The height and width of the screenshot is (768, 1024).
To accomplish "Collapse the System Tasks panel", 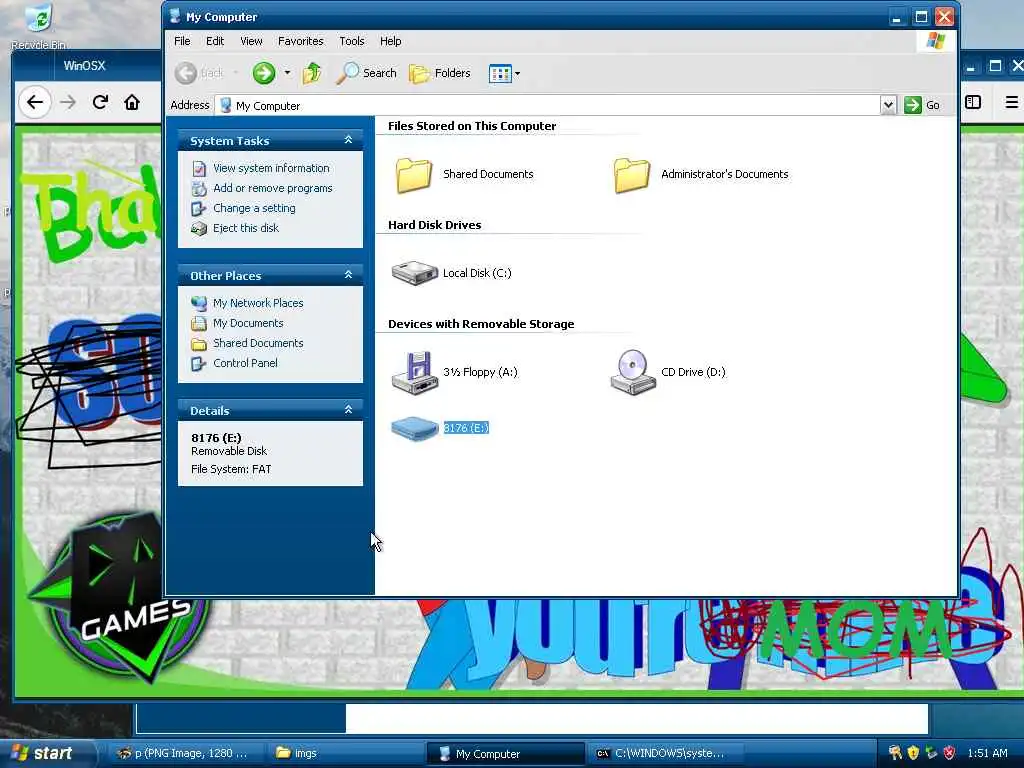I will pos(348,140).
